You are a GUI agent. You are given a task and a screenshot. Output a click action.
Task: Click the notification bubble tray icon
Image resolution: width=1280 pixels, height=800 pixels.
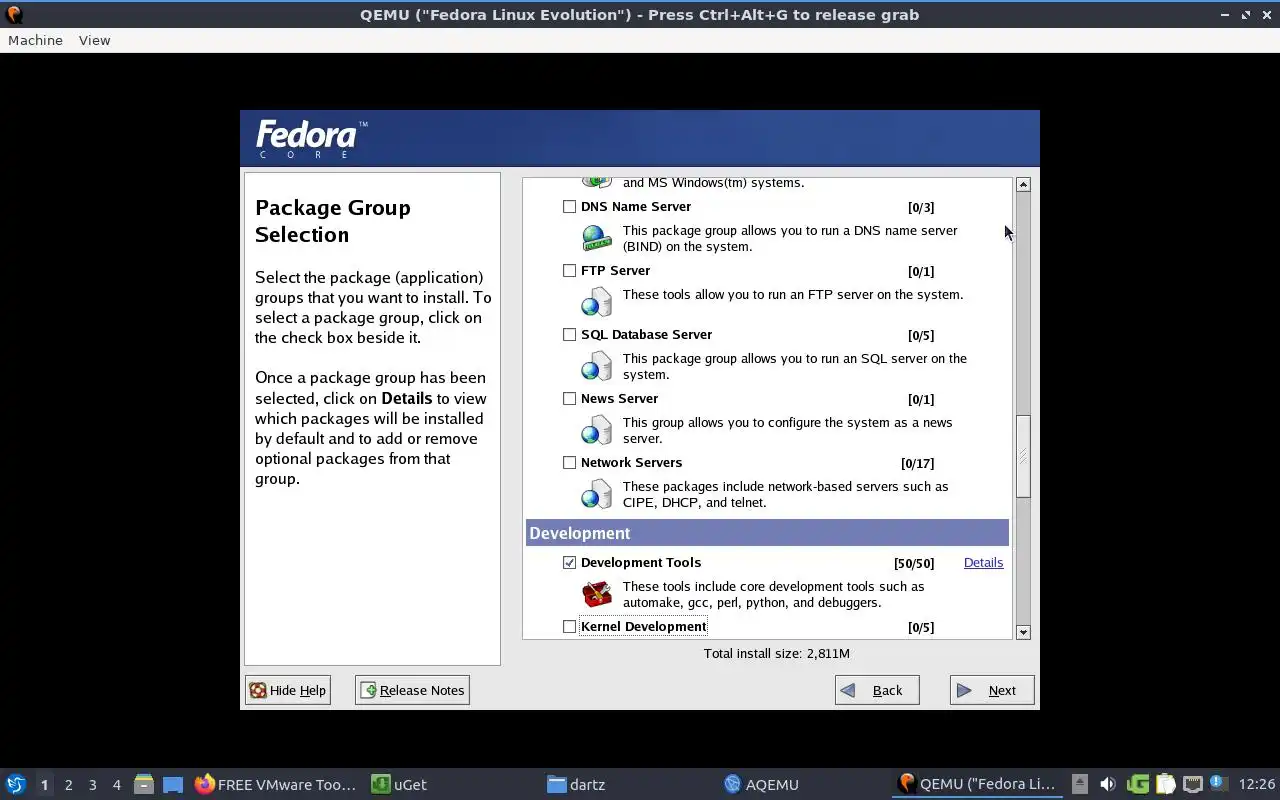click(1217, 783)
